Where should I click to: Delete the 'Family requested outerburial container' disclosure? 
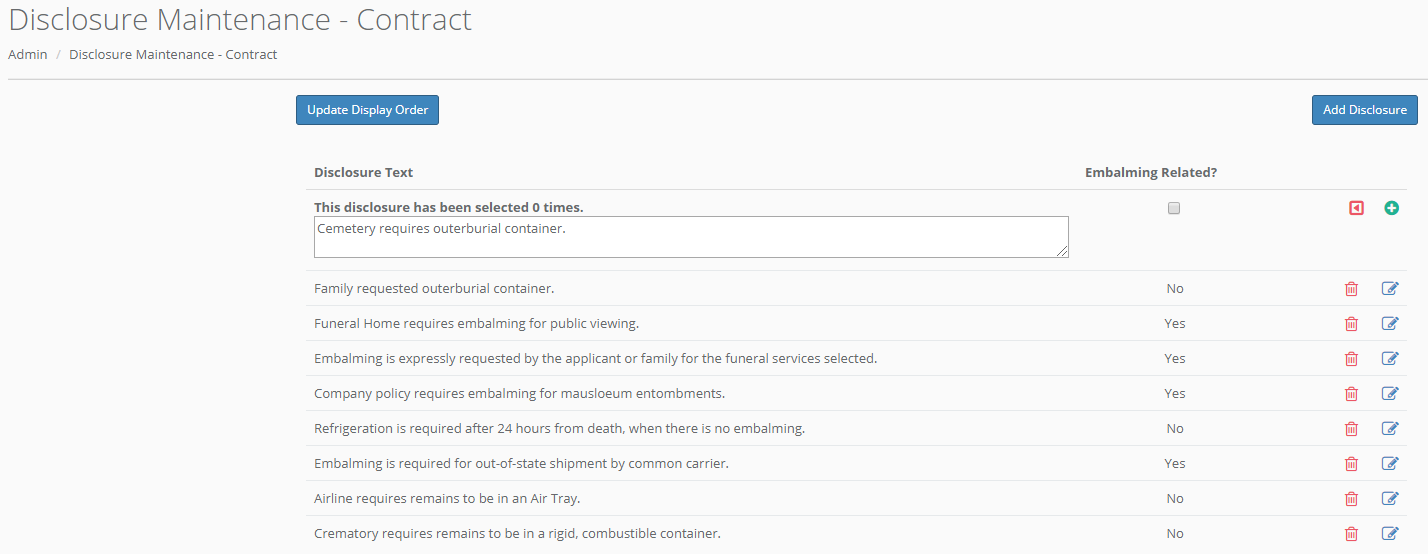pyautogui.click(x=1351, y=289)
